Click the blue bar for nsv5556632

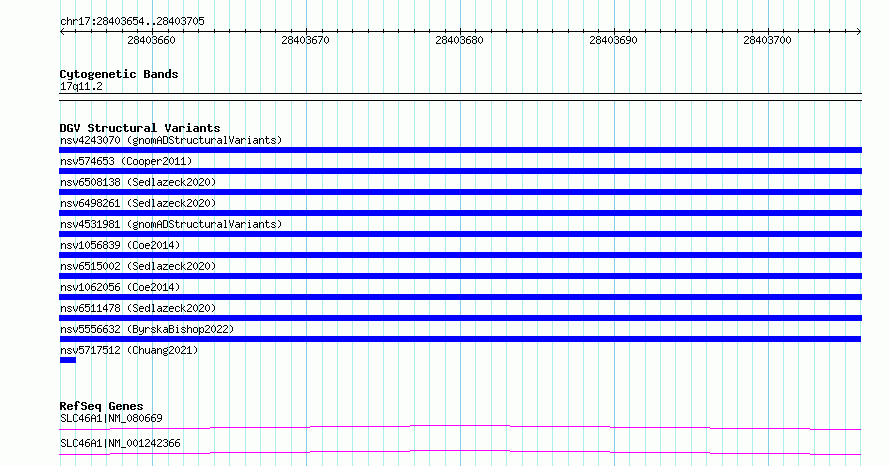pyautogui.click(x=460, y=339)
